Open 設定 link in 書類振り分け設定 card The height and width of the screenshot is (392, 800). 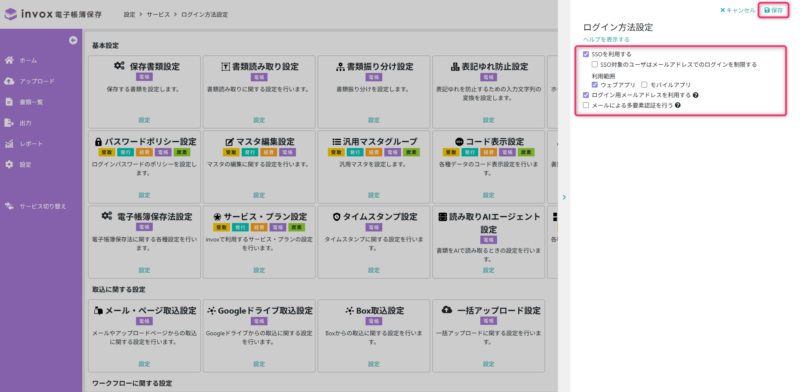pos(374,120)
